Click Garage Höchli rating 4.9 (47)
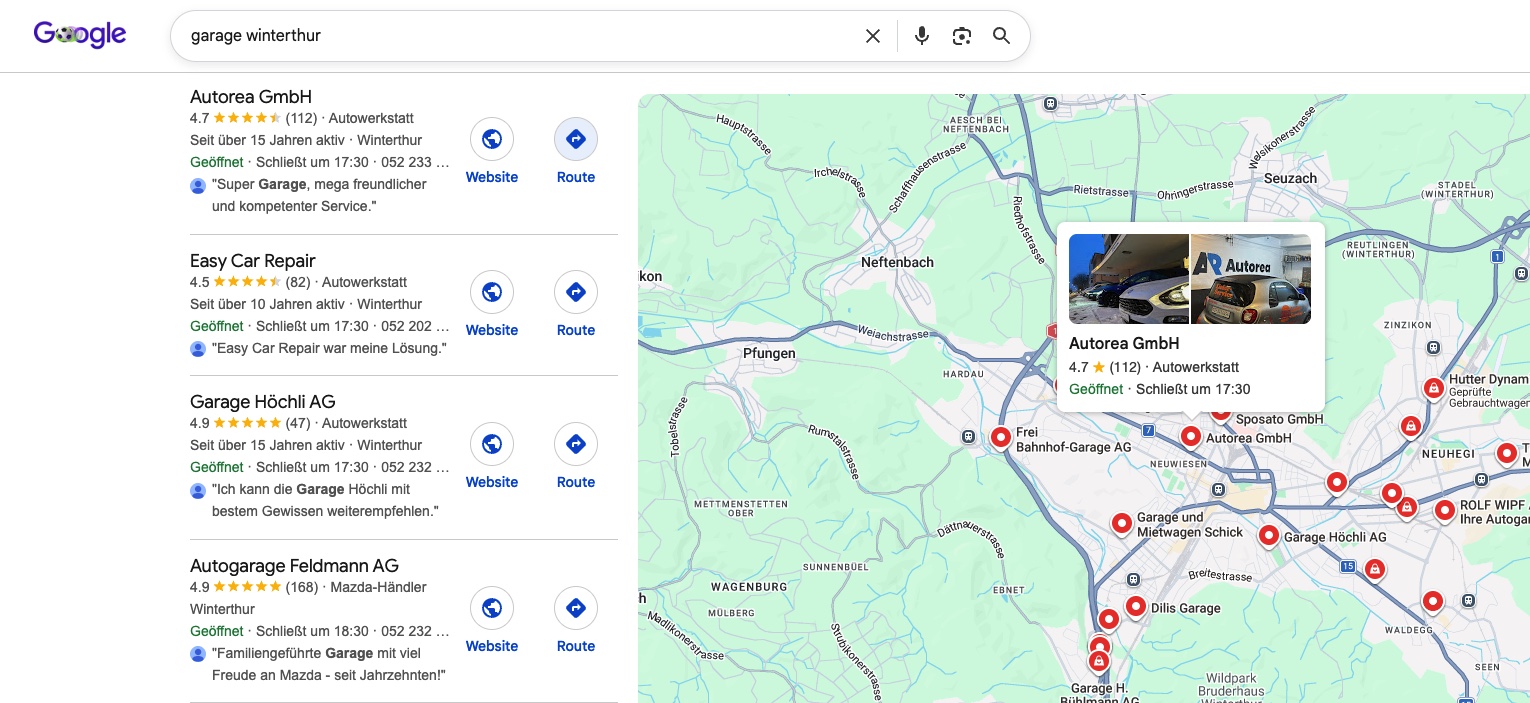The height and width of the screenshot is (703, 1530). click(250, 423)
